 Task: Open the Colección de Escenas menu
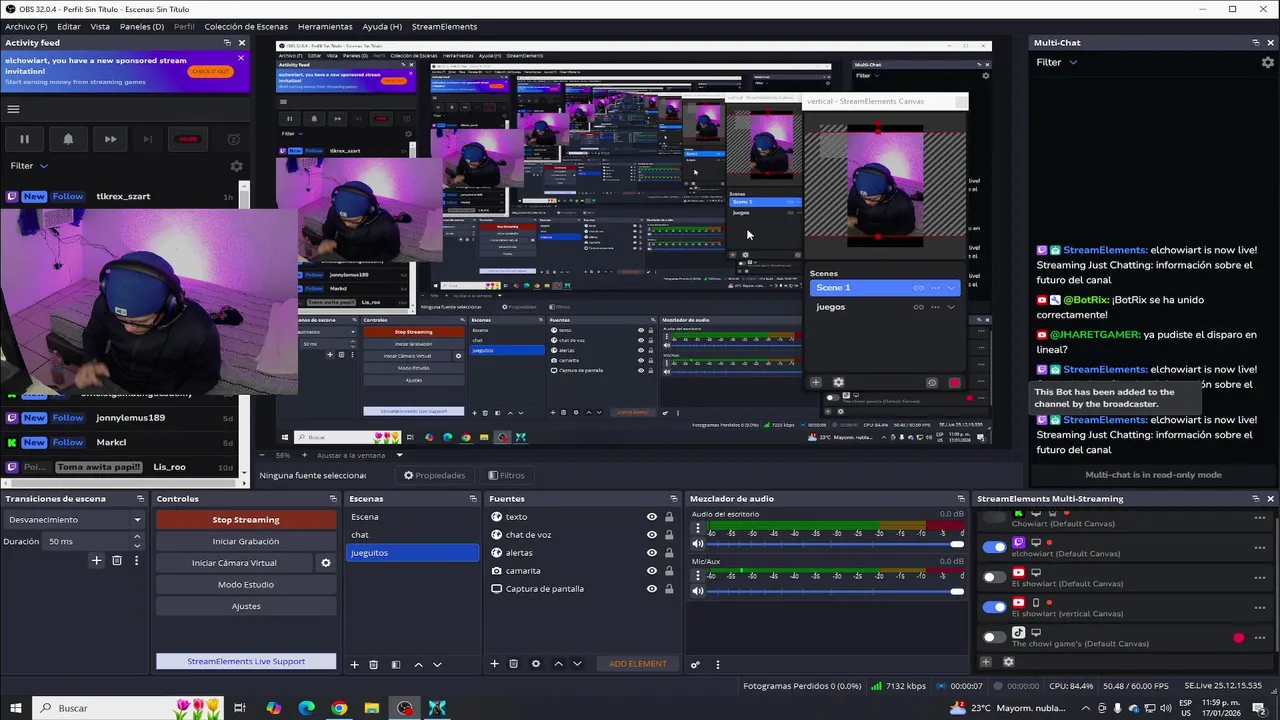click(246, 26)
